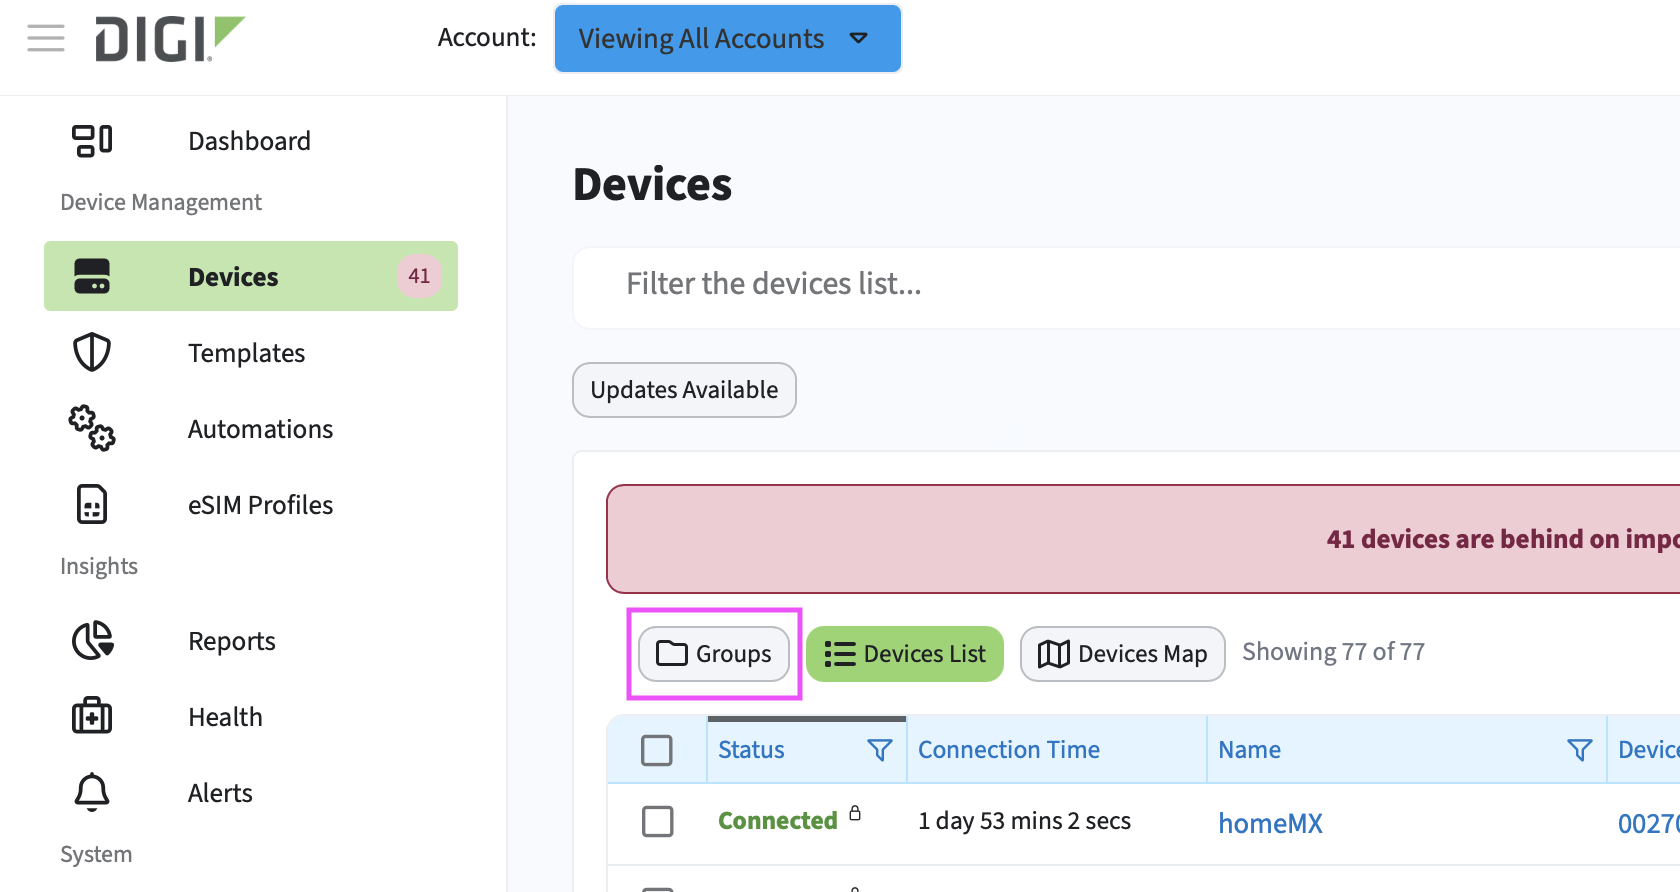Screen dimensions: 1680x892
Task: Click the Updates Available button
Action: click(x=684, y=390)
